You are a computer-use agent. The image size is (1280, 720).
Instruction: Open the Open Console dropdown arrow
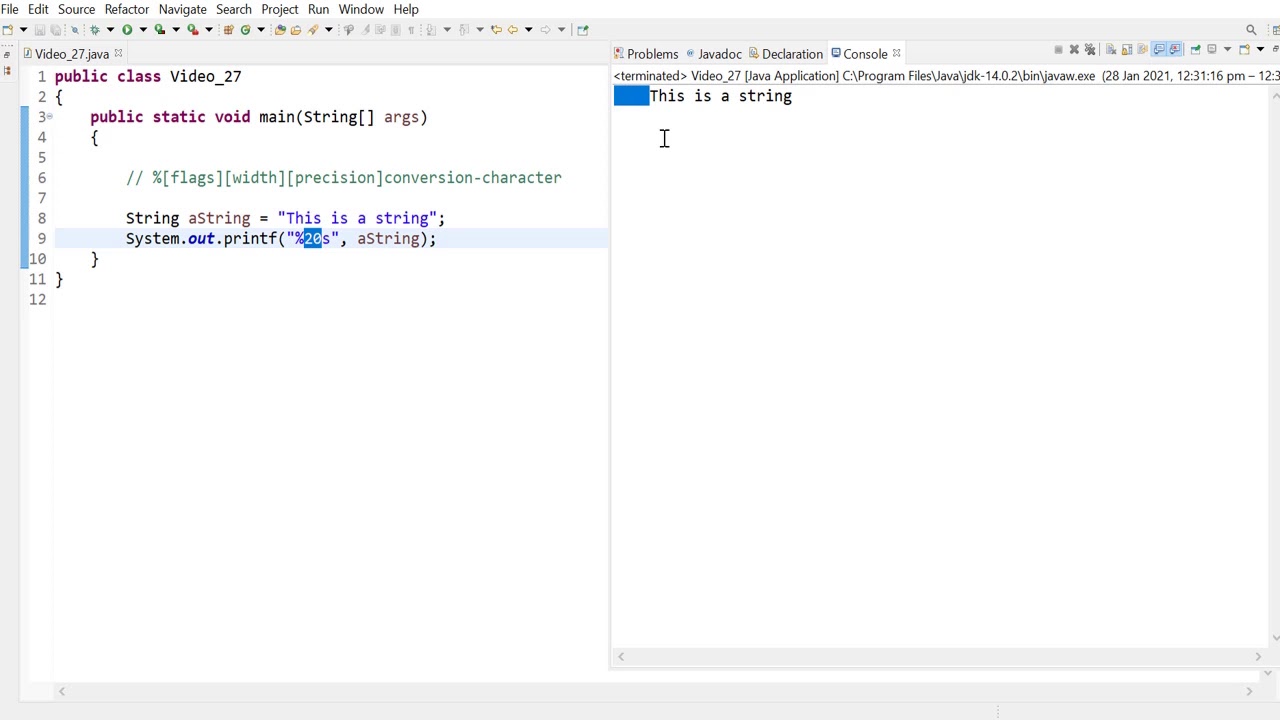pyautogui.click(x=1260, y=49)
